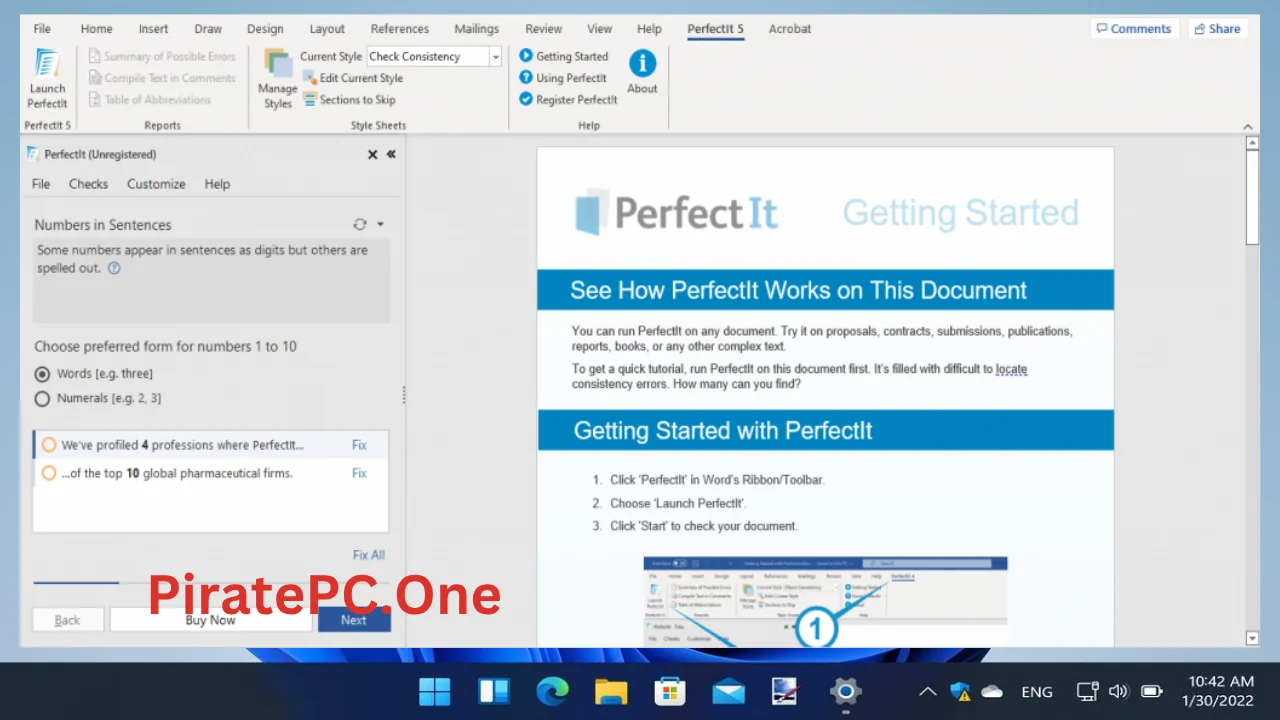Click Compile Text in Comments
This screenshot has height=720, width=1280.
click(x=162, y=78)
